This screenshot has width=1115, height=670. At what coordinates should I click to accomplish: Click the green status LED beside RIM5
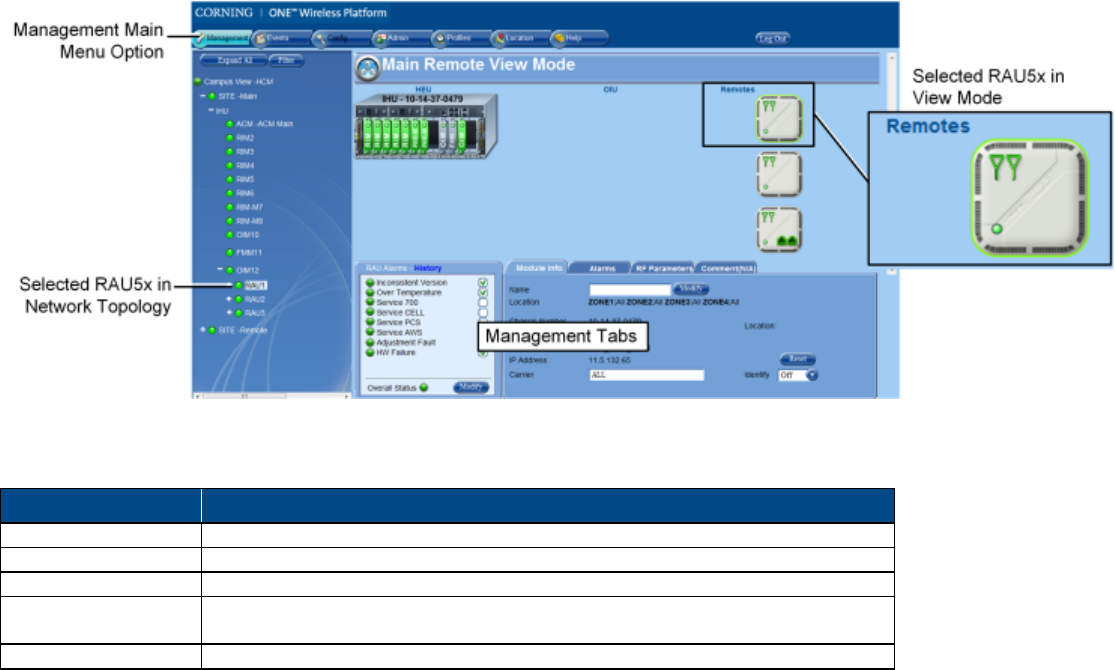coord(230,179)
